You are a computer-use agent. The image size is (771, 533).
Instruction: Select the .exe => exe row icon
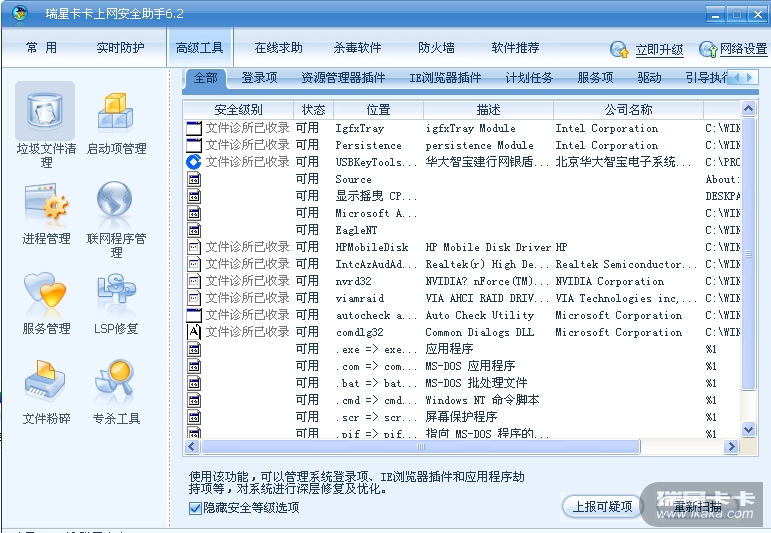coord(194,349)
